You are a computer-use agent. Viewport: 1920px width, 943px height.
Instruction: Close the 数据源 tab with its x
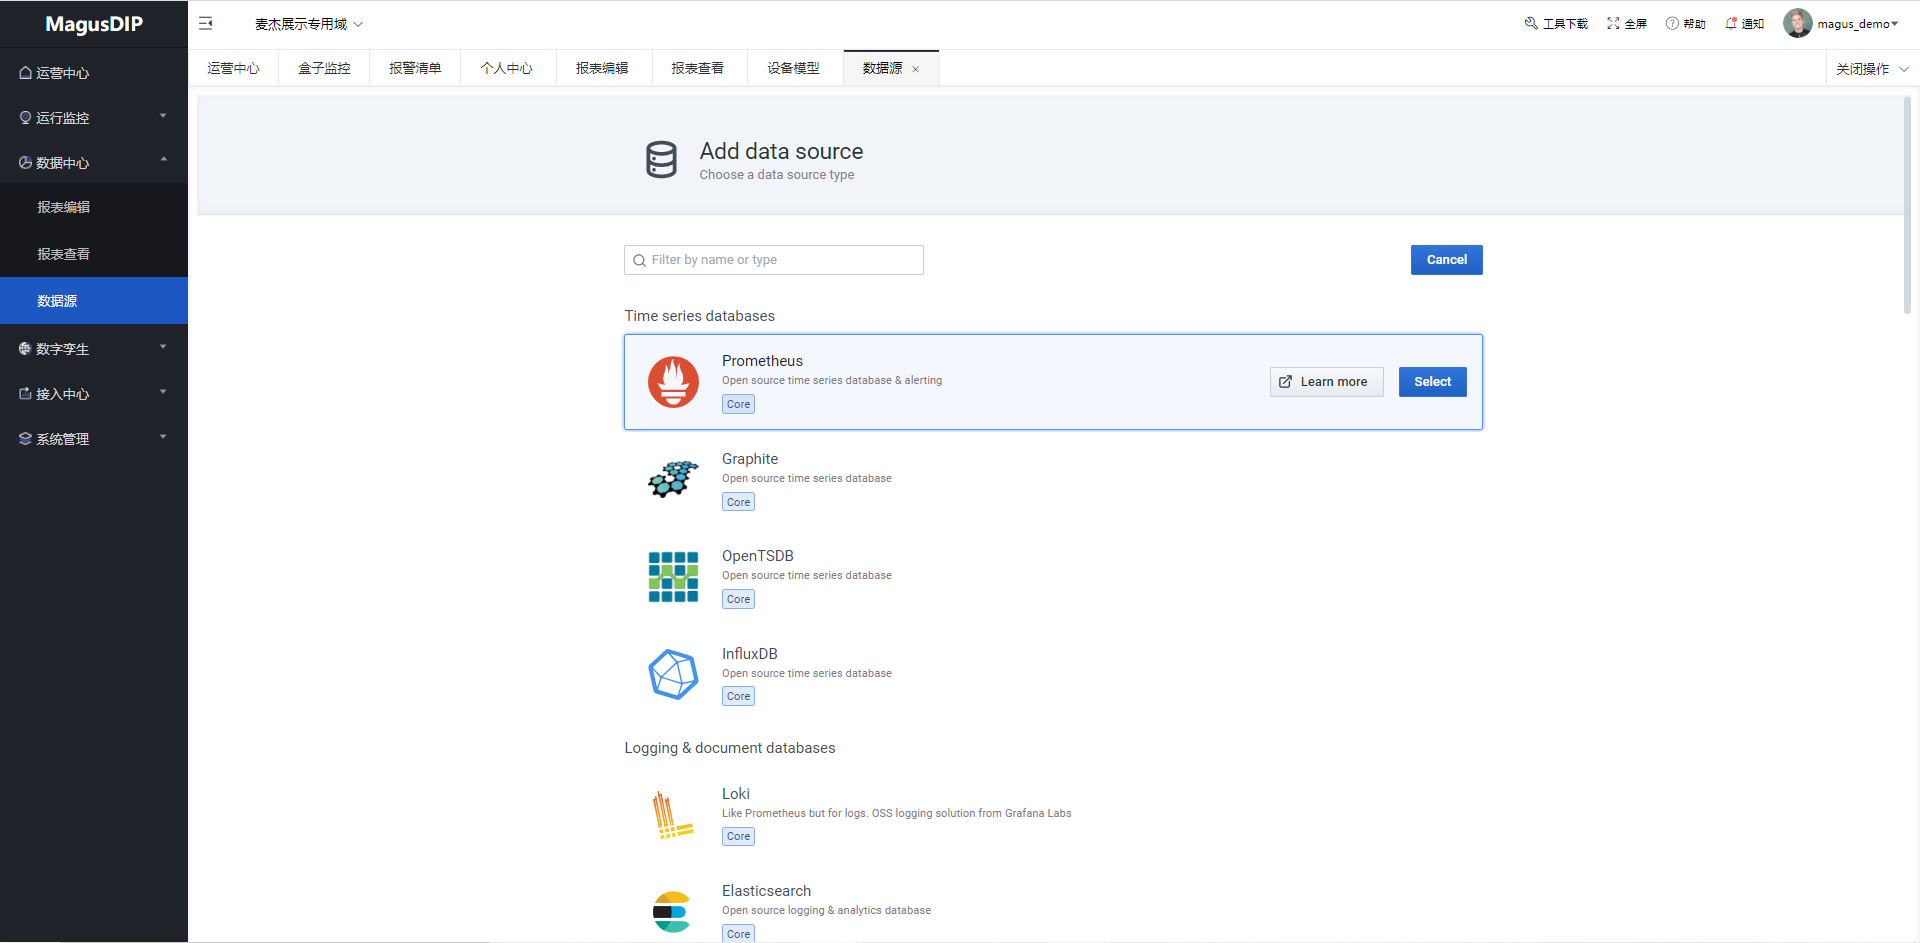[915, 69]
